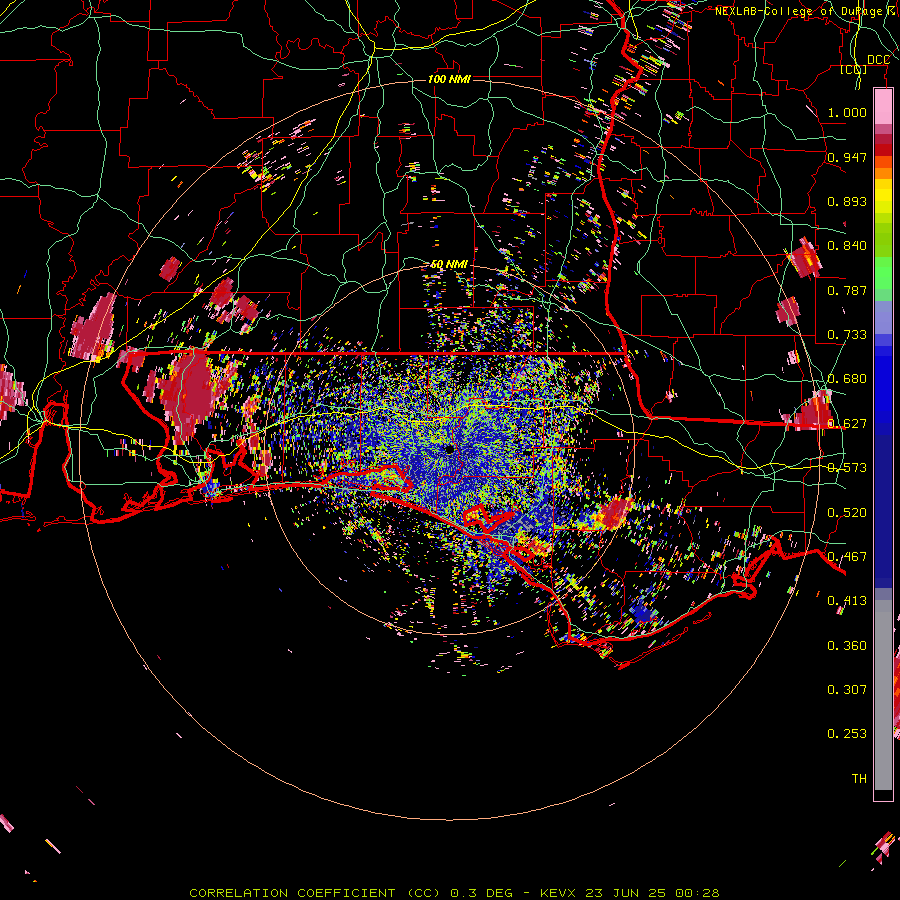Select the 0.733 scale value
900x900 pixels.
(847, 335)
